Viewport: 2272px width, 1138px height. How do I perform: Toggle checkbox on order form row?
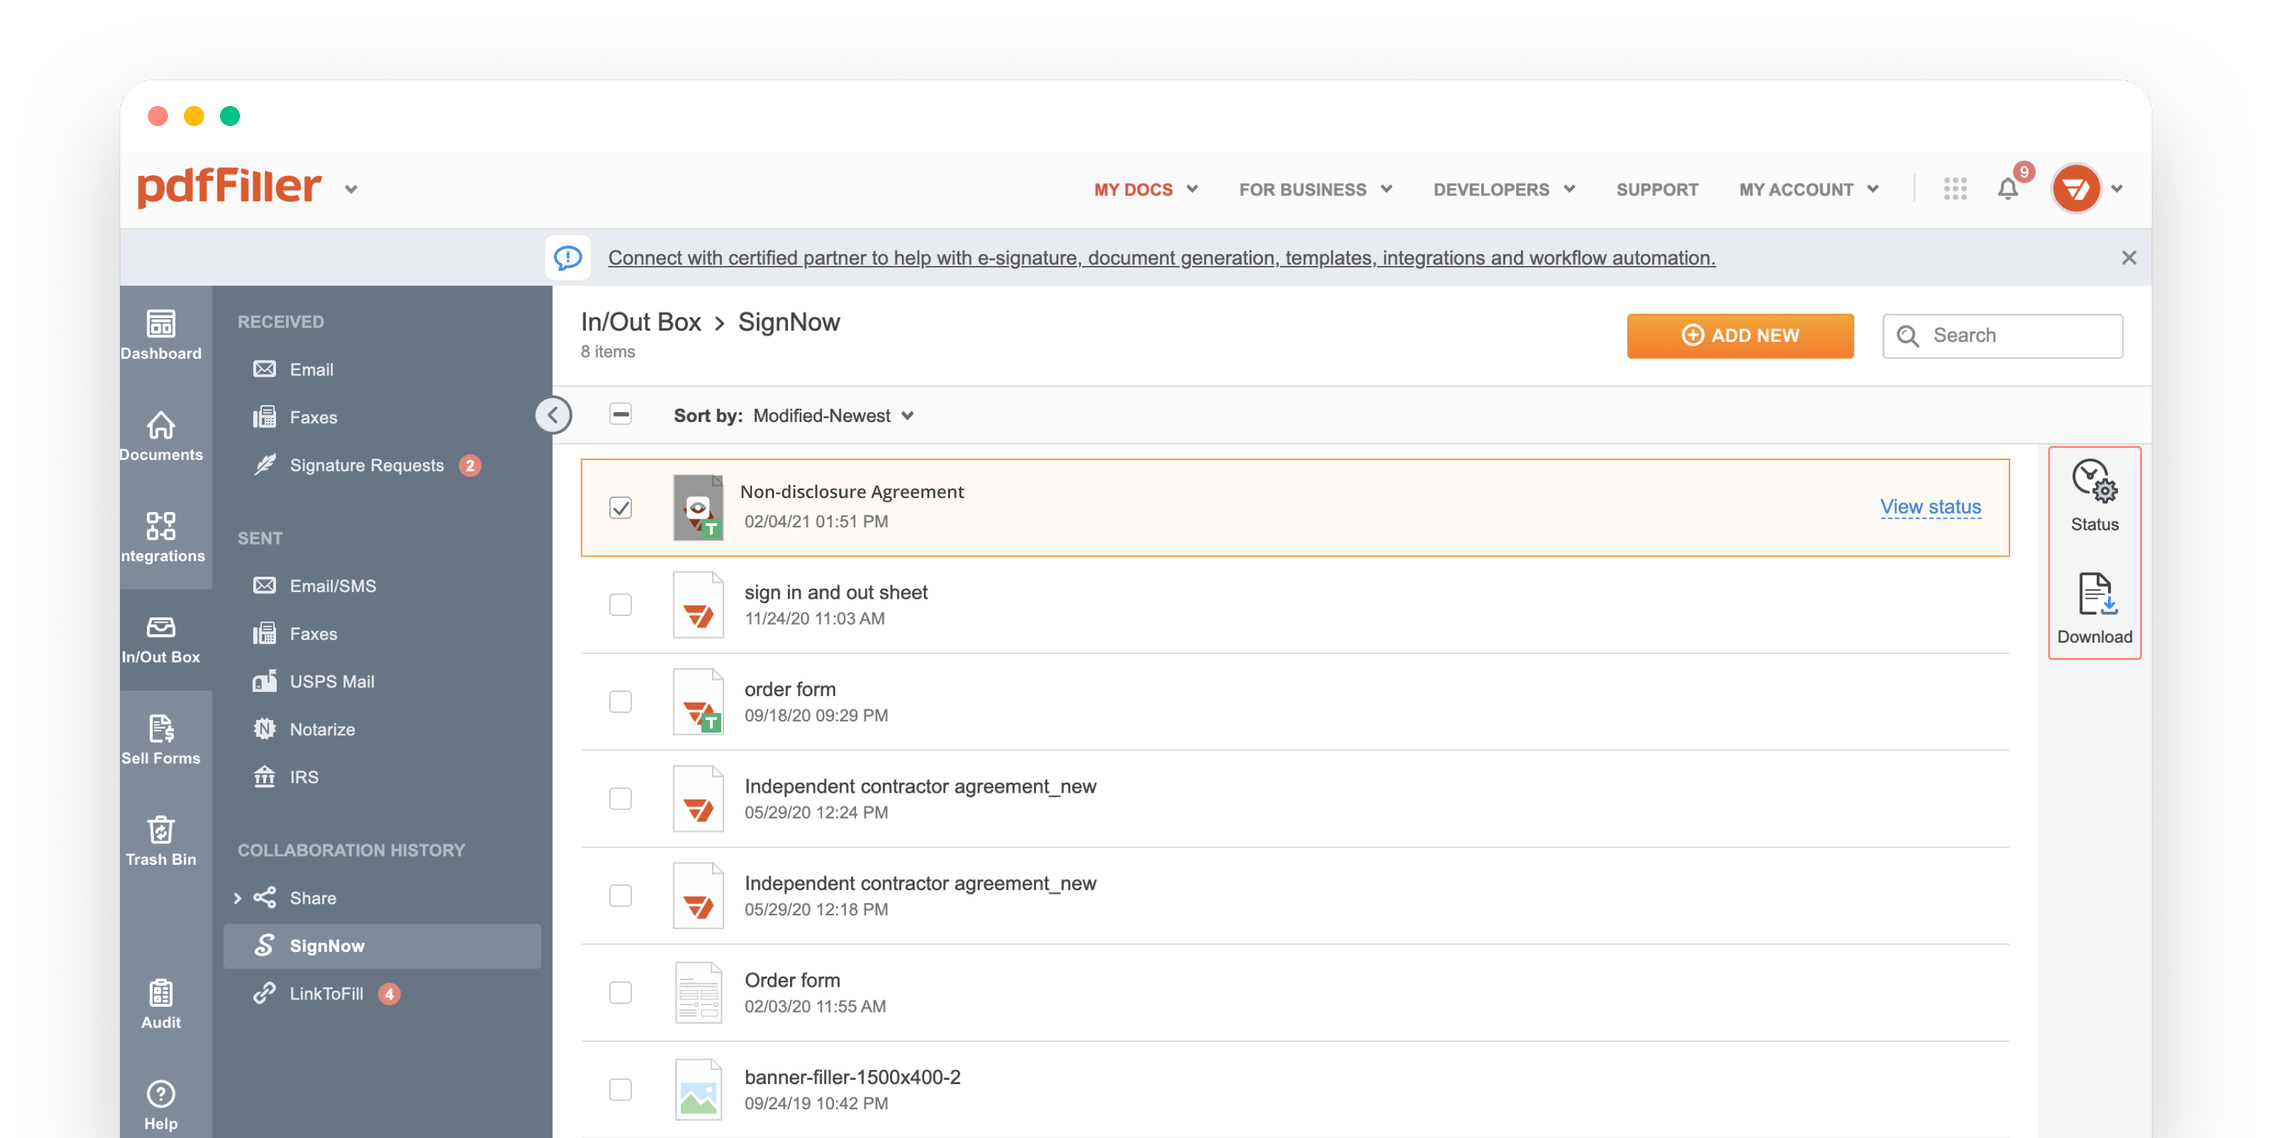coord(620,700)
